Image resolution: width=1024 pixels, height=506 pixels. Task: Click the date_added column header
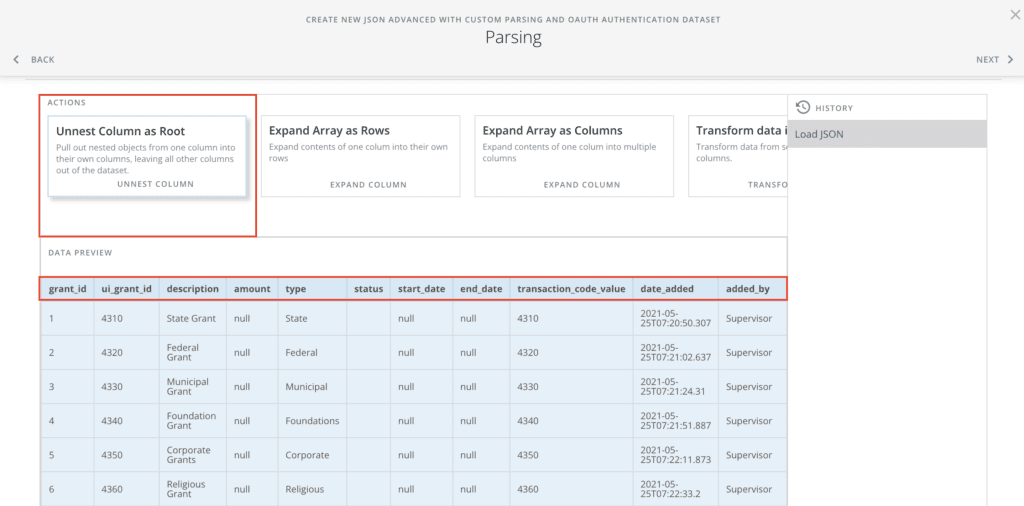tap(675, 289)
